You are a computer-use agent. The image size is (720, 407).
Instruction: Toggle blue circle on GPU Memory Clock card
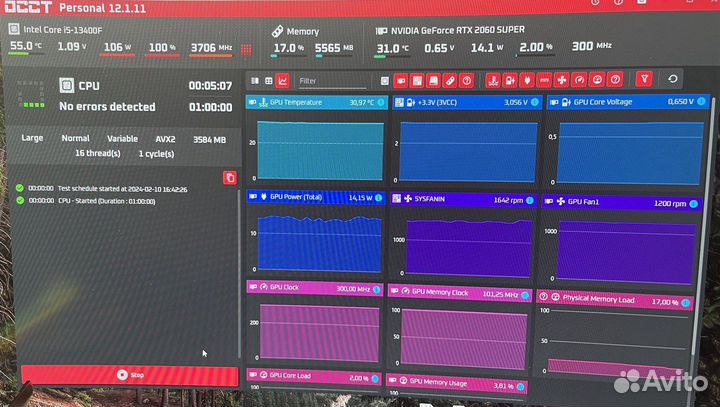click(x=525, y=294)
